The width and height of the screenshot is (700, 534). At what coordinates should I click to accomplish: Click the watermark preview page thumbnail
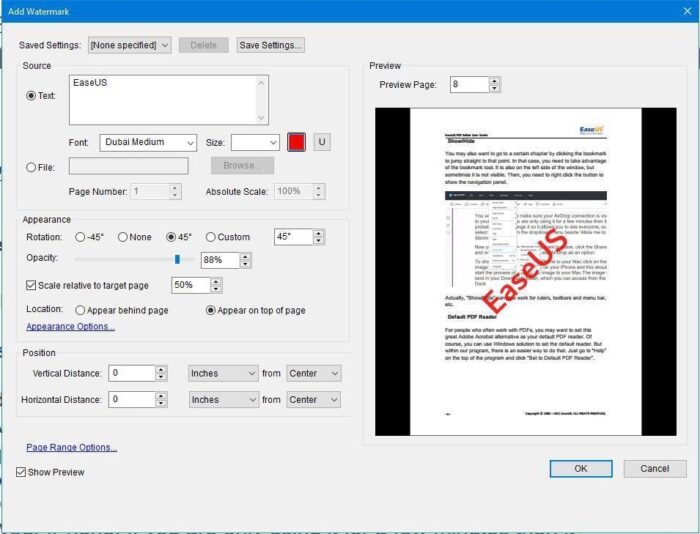pyautogui.click(x=526, y=271)
